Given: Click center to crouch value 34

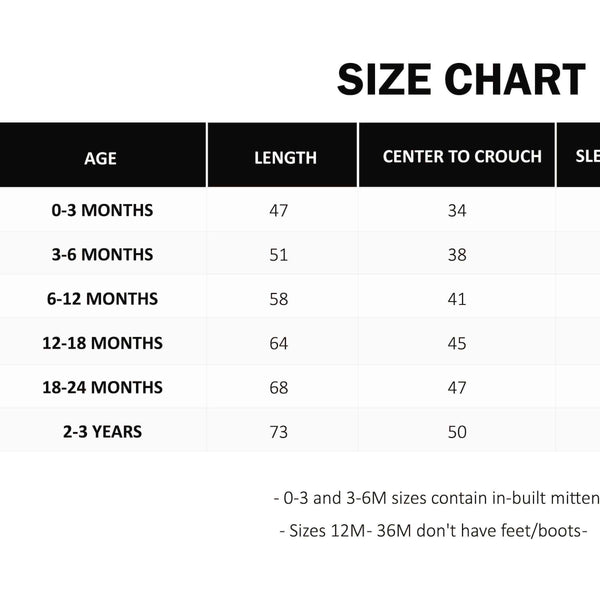Looking at the screenshot, I should [457, 210].
